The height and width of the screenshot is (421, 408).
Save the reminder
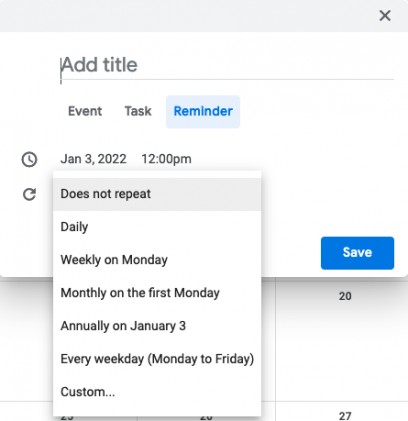click(x=357, y=253)
